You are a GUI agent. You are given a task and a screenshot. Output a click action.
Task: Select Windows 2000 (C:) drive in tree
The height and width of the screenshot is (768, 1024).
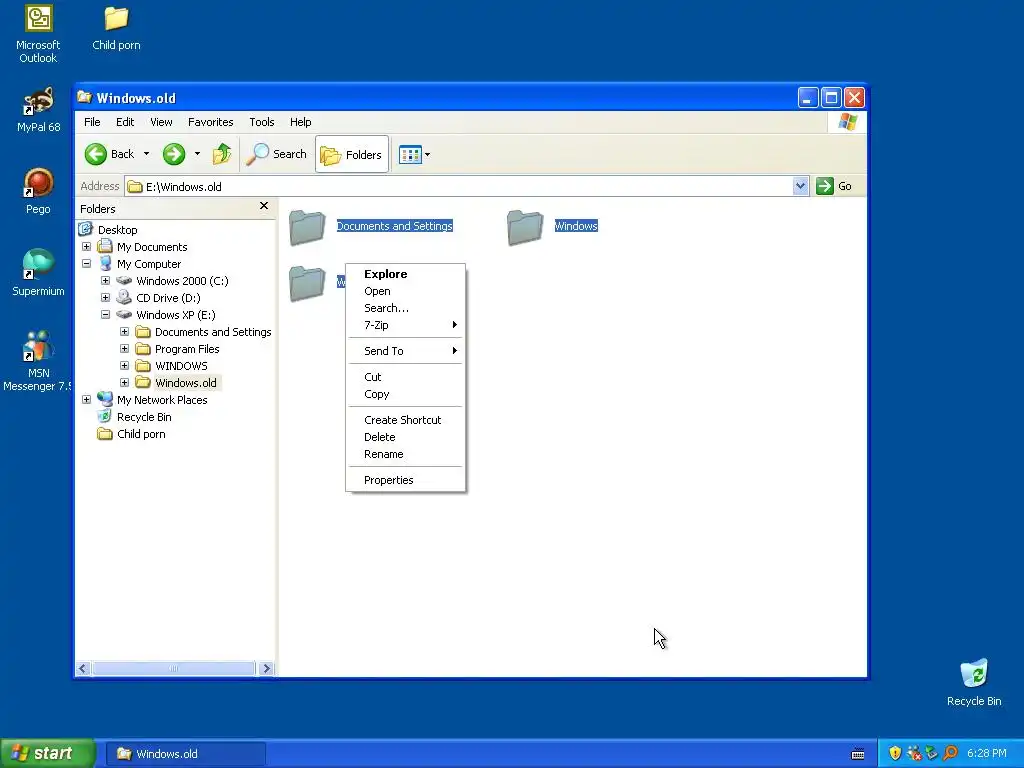[182, 281]
